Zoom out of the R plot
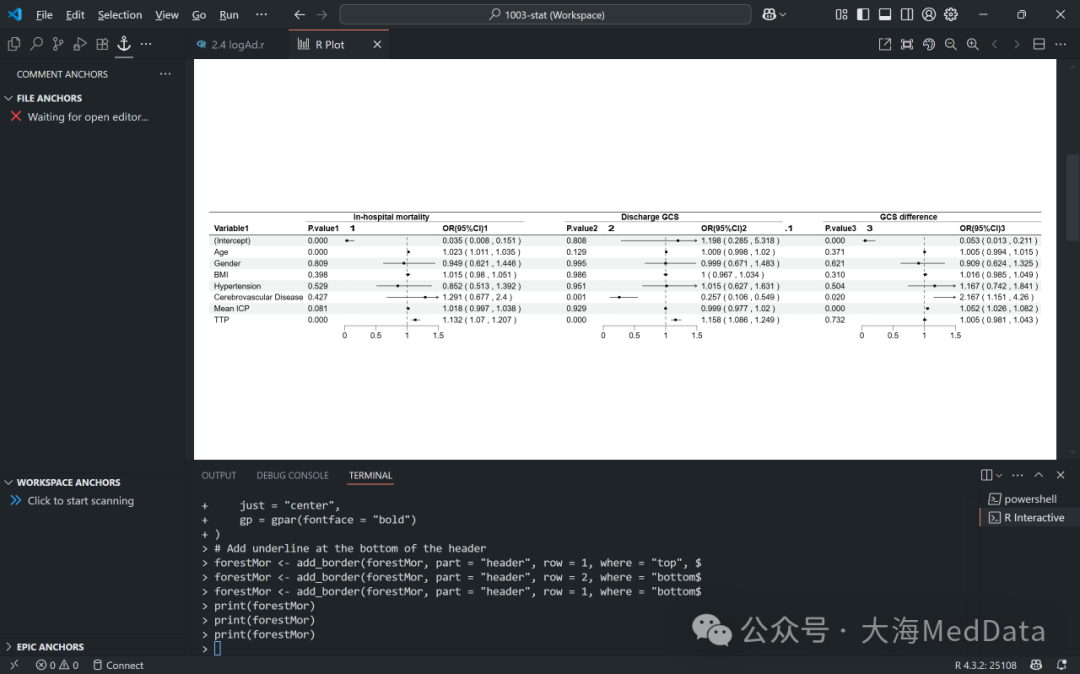This screenshot has width=1080, height=674. (x=951, y=44)
